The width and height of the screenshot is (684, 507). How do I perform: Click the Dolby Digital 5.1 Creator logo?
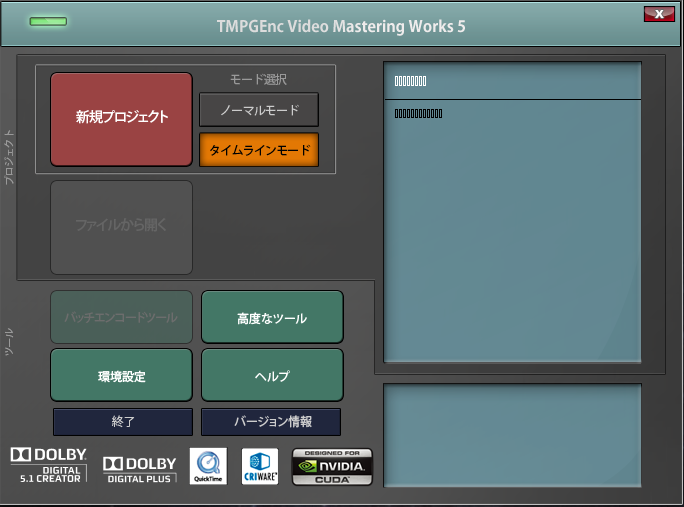49,465
